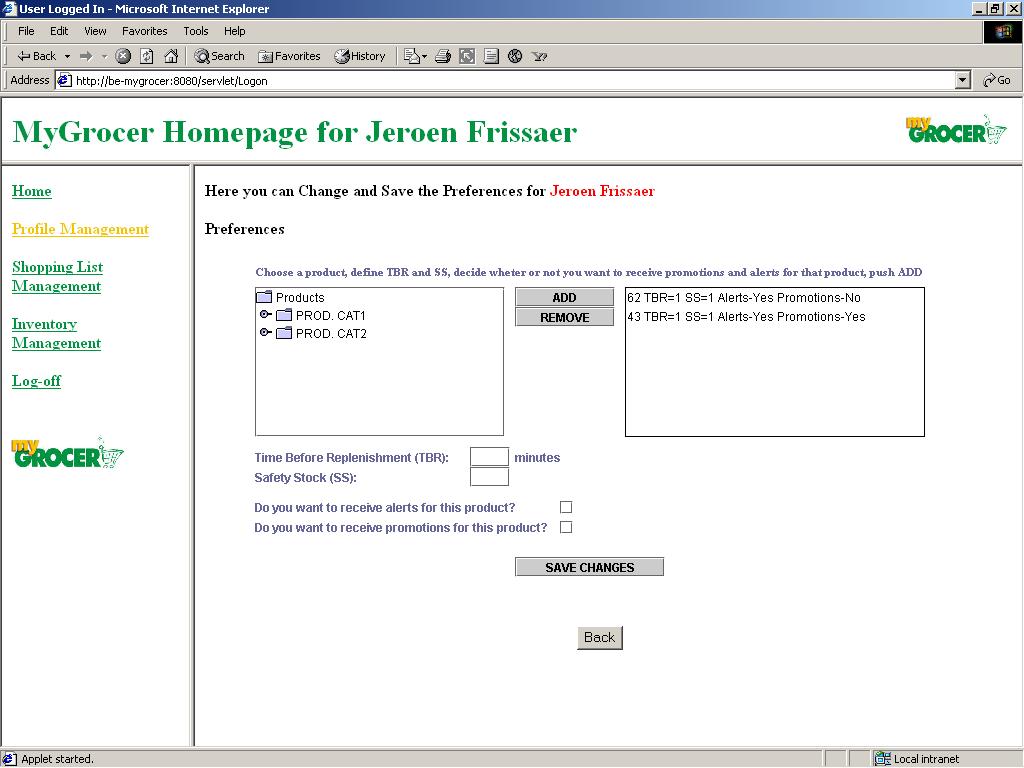1024x768 pixels.
Task: Click the ADD button
Action: (x=564, y=298)
